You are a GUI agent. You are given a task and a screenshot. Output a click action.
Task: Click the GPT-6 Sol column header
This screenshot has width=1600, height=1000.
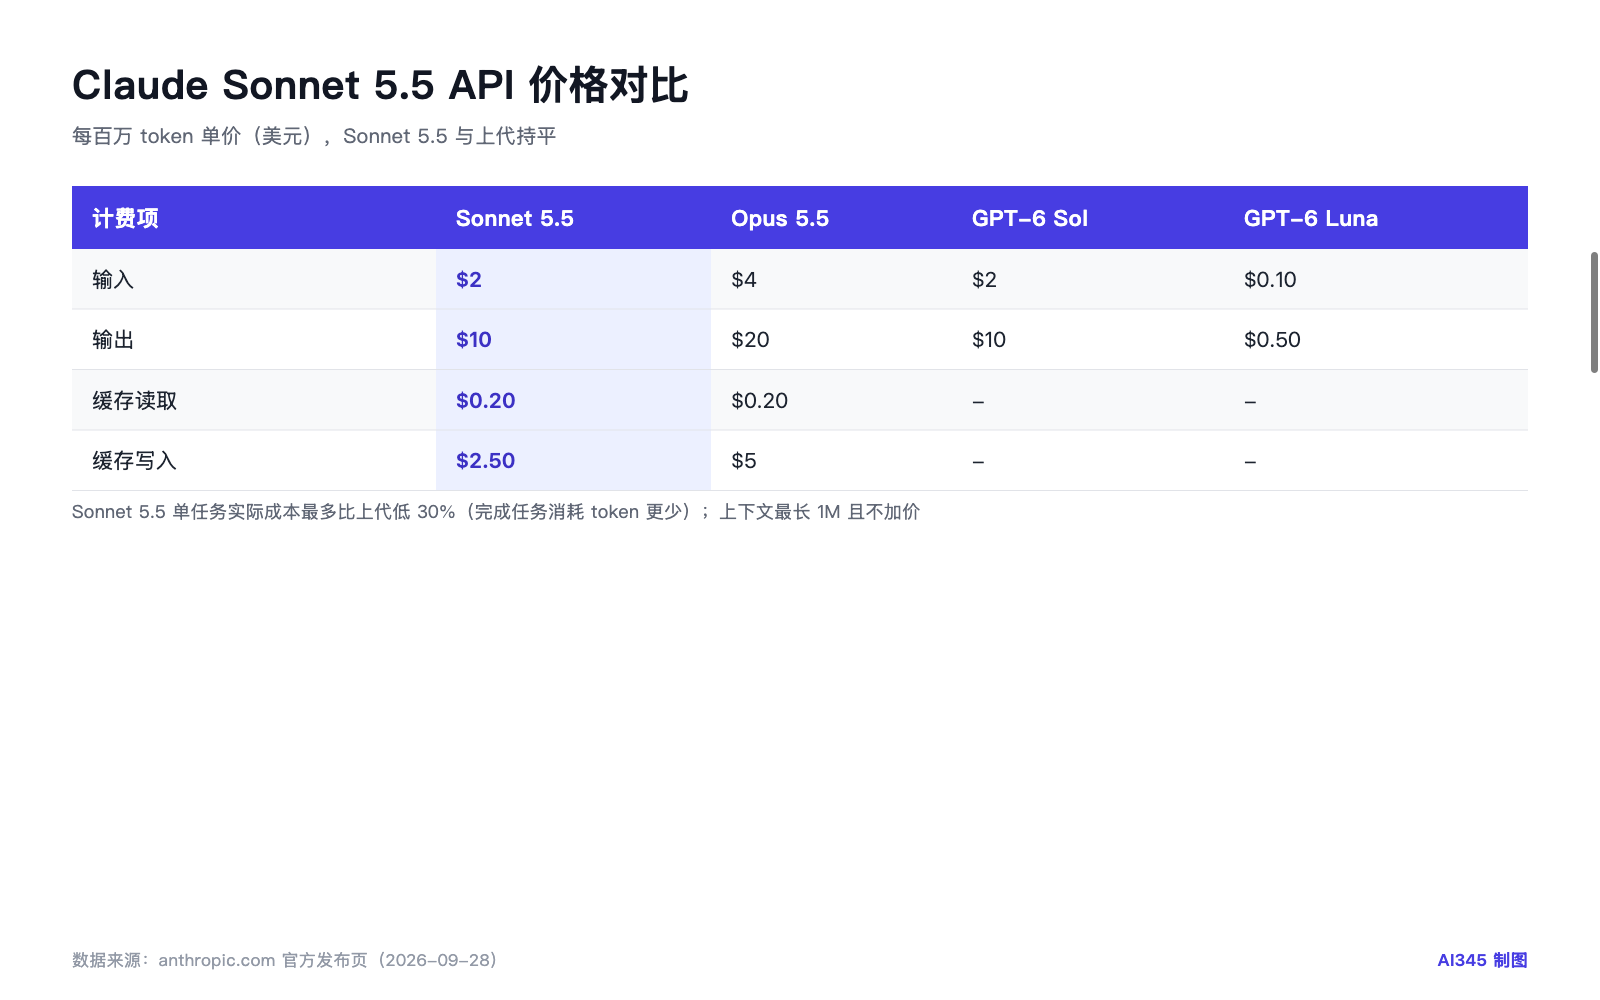pos(1029,218)
